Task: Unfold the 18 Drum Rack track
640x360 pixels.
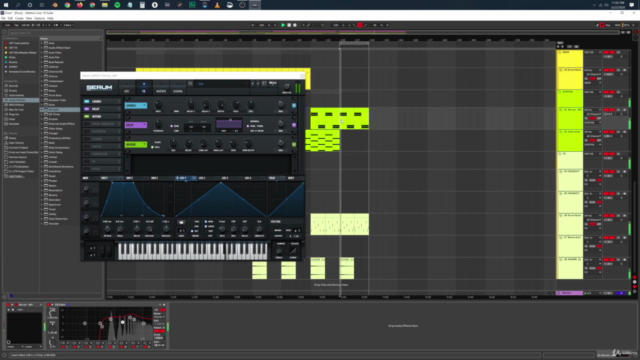Action: click(560, 70)
